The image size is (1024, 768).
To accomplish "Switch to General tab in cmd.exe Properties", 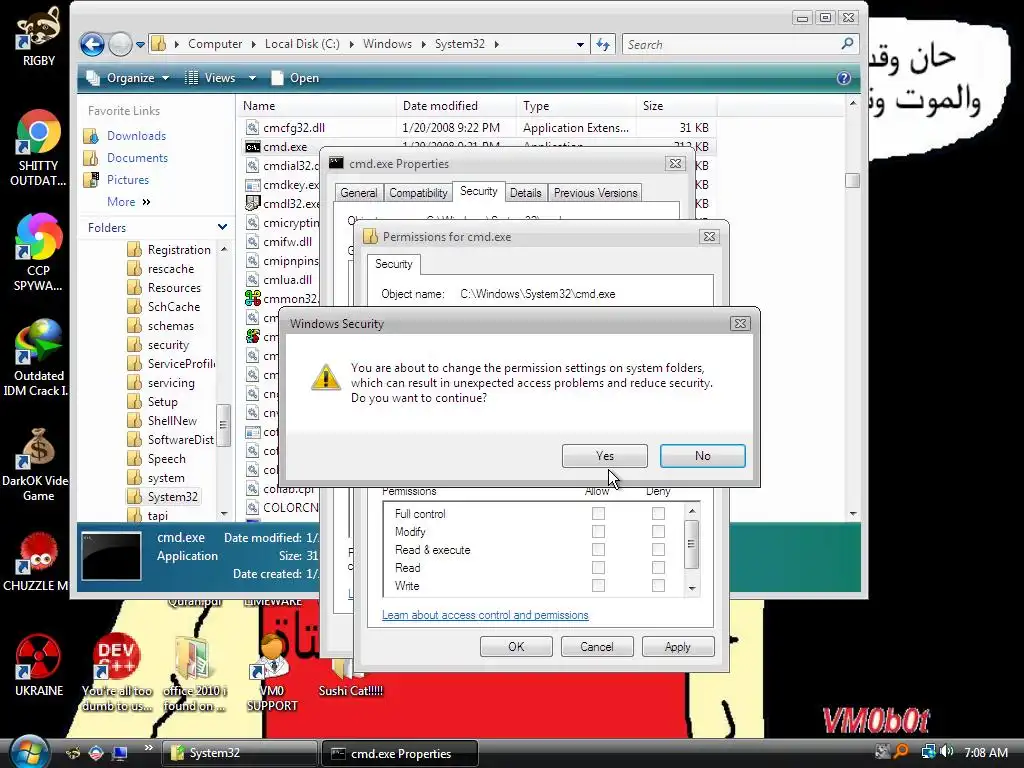I will [359, 193].
